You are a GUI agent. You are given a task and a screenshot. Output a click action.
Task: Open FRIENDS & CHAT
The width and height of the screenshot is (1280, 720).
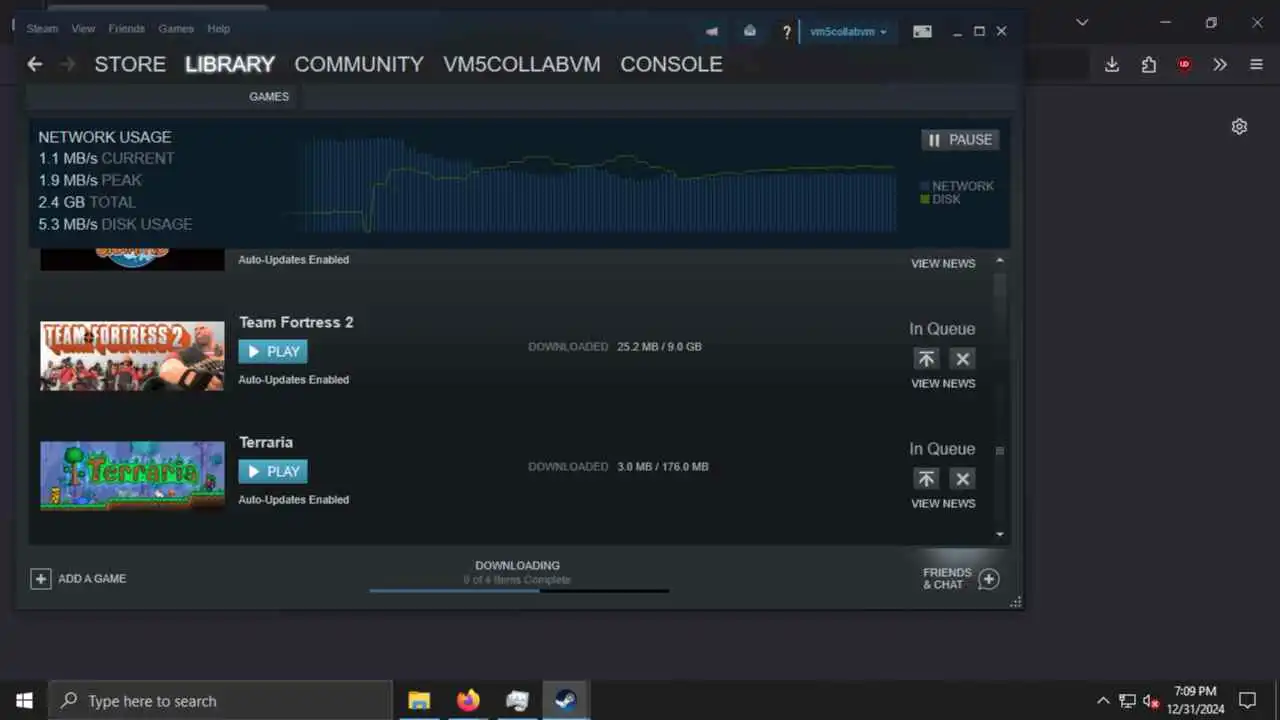coord(947,579)
